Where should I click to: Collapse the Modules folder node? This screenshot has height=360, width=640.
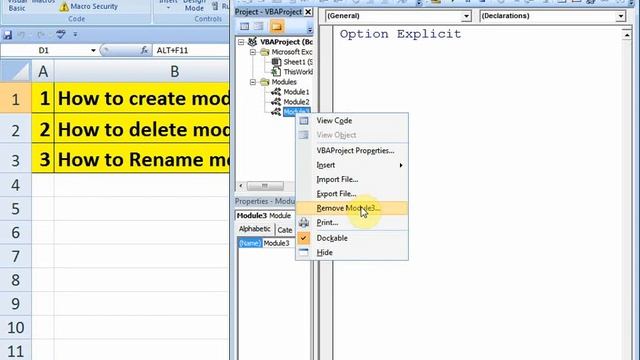[253, 82]
